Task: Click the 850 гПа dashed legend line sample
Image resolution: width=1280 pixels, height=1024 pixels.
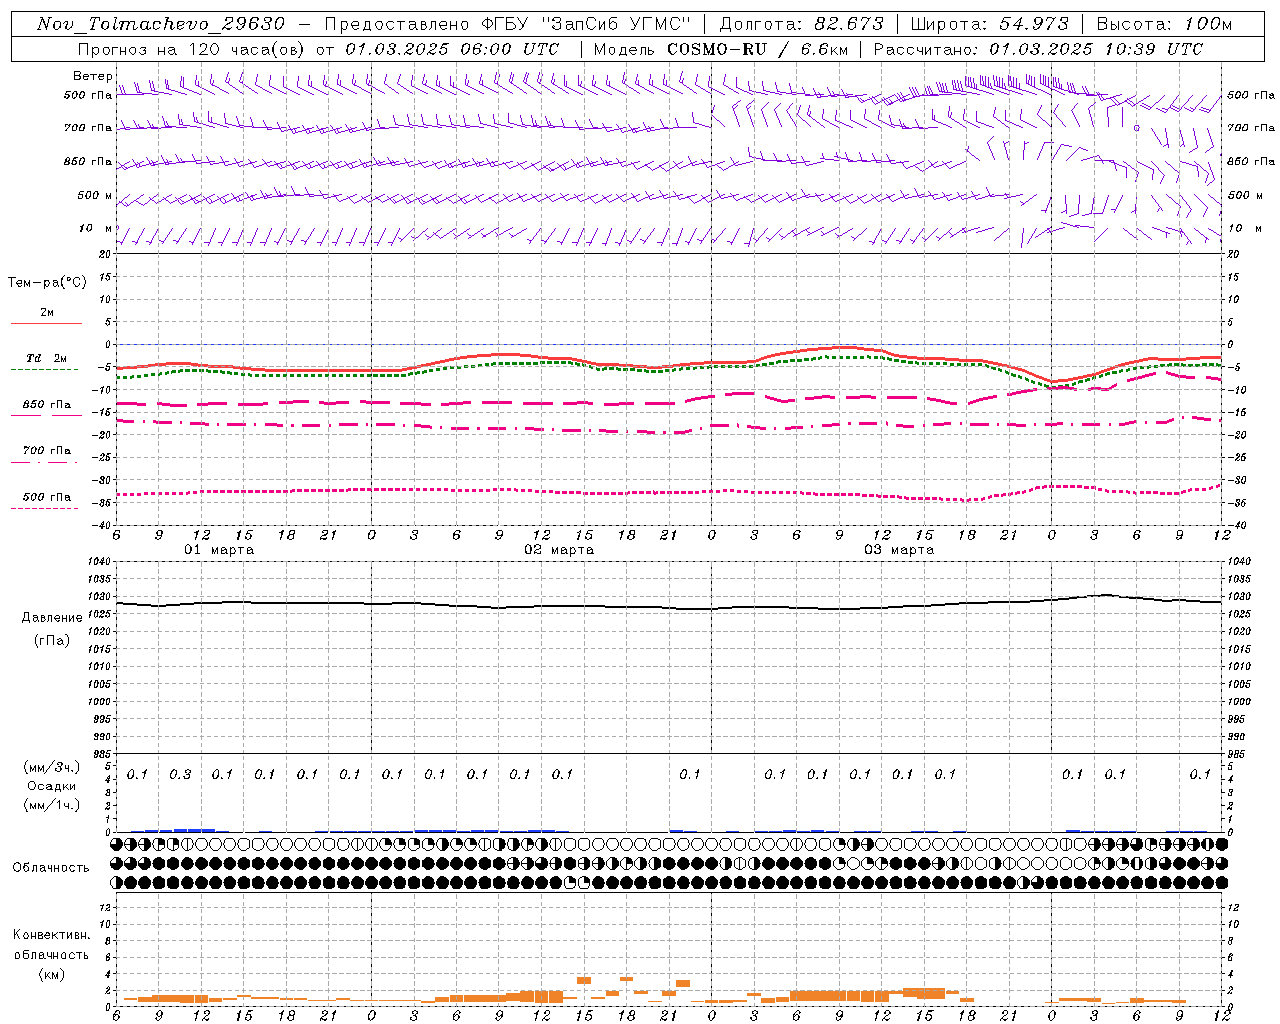Action: click(x=47, y=416)
